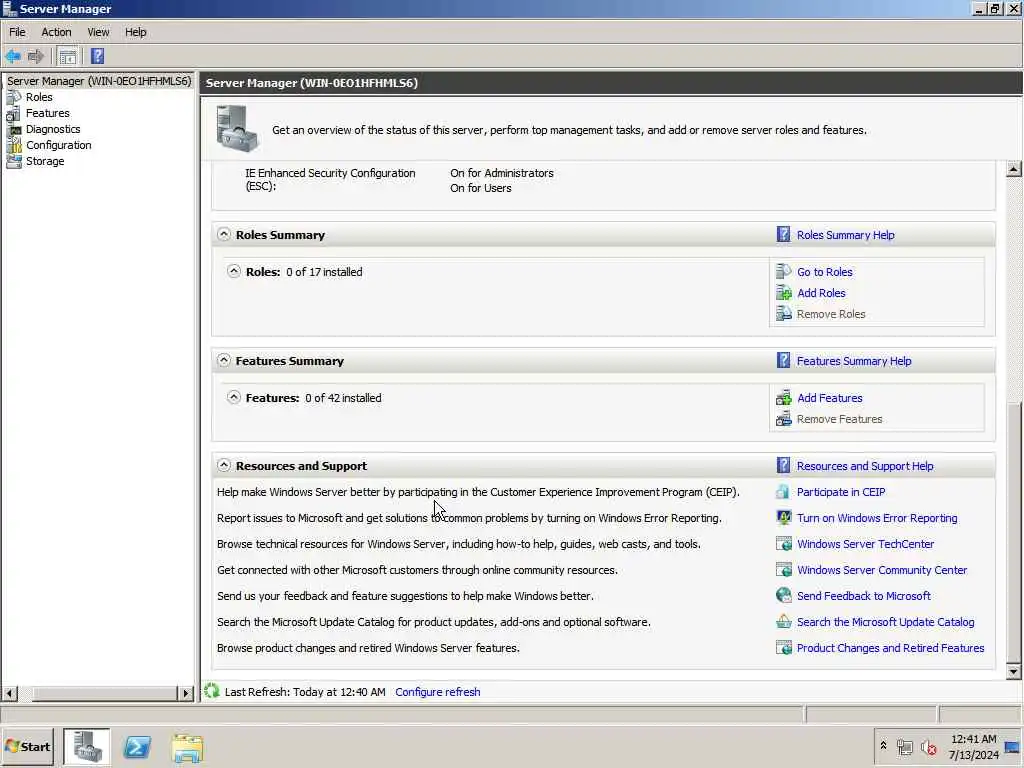Open the Roles Summary Help link
Image resolution: width=1024 pixels, height=768 pixels.
point(846,235)
